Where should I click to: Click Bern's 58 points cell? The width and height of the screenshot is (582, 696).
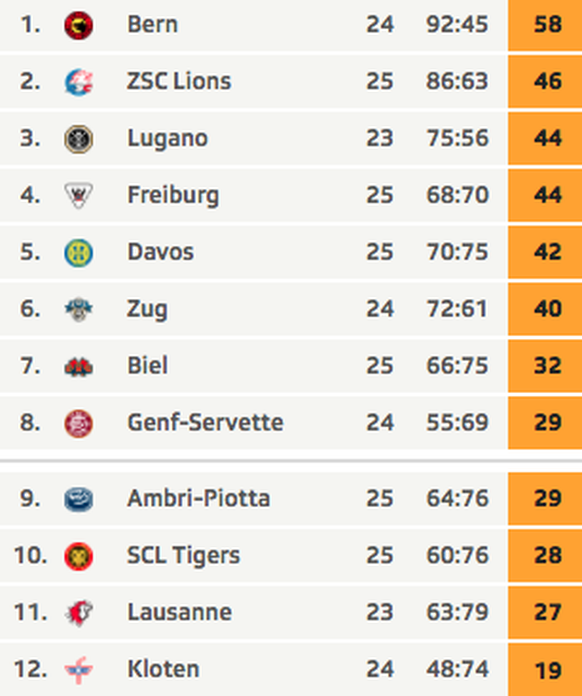point(545,25)
